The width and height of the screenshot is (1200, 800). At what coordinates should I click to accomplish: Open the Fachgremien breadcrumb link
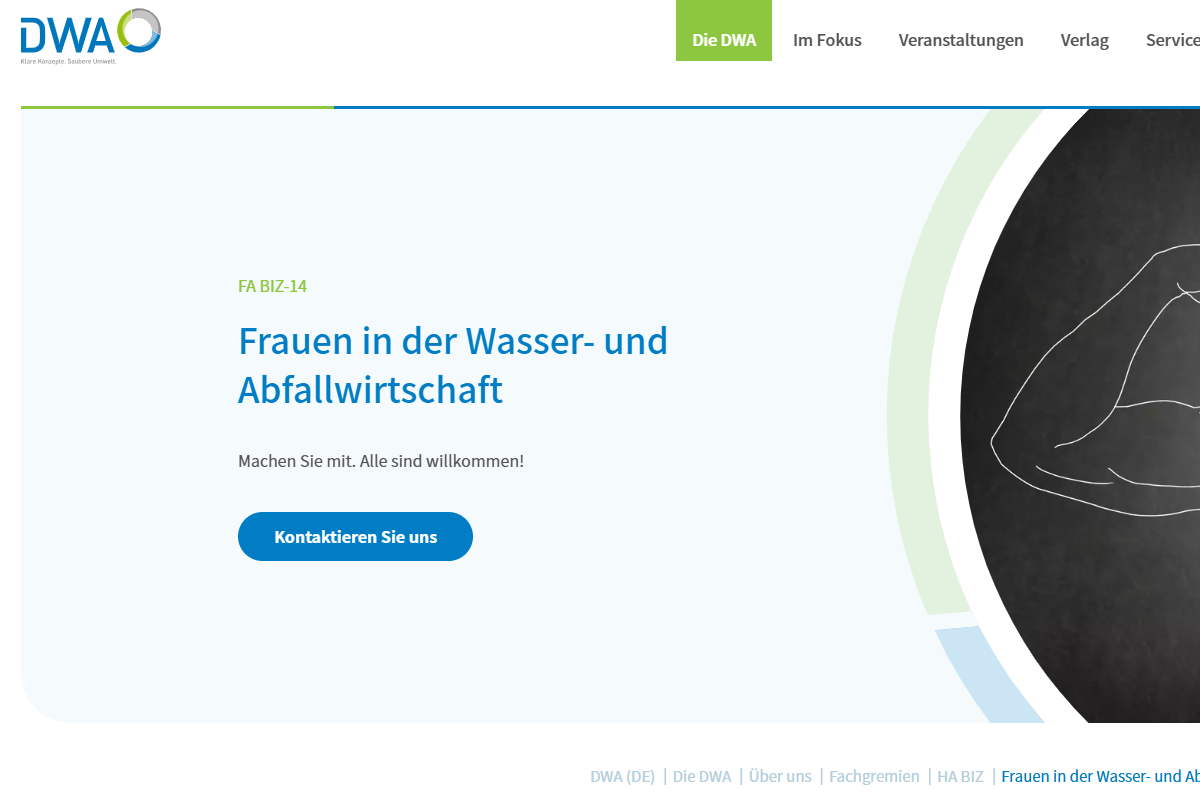[874, 776]
